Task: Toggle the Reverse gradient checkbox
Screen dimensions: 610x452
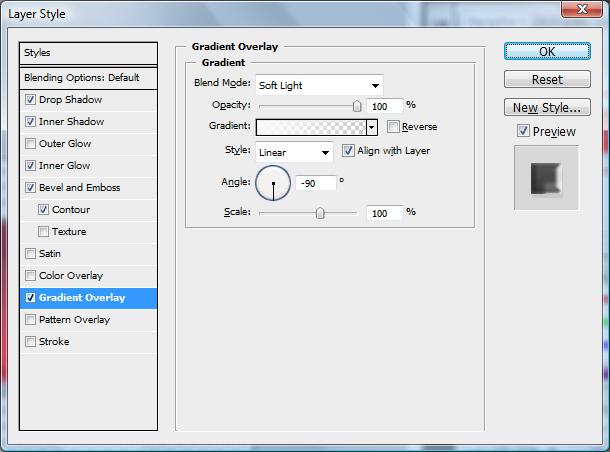Action: point(393,127)
